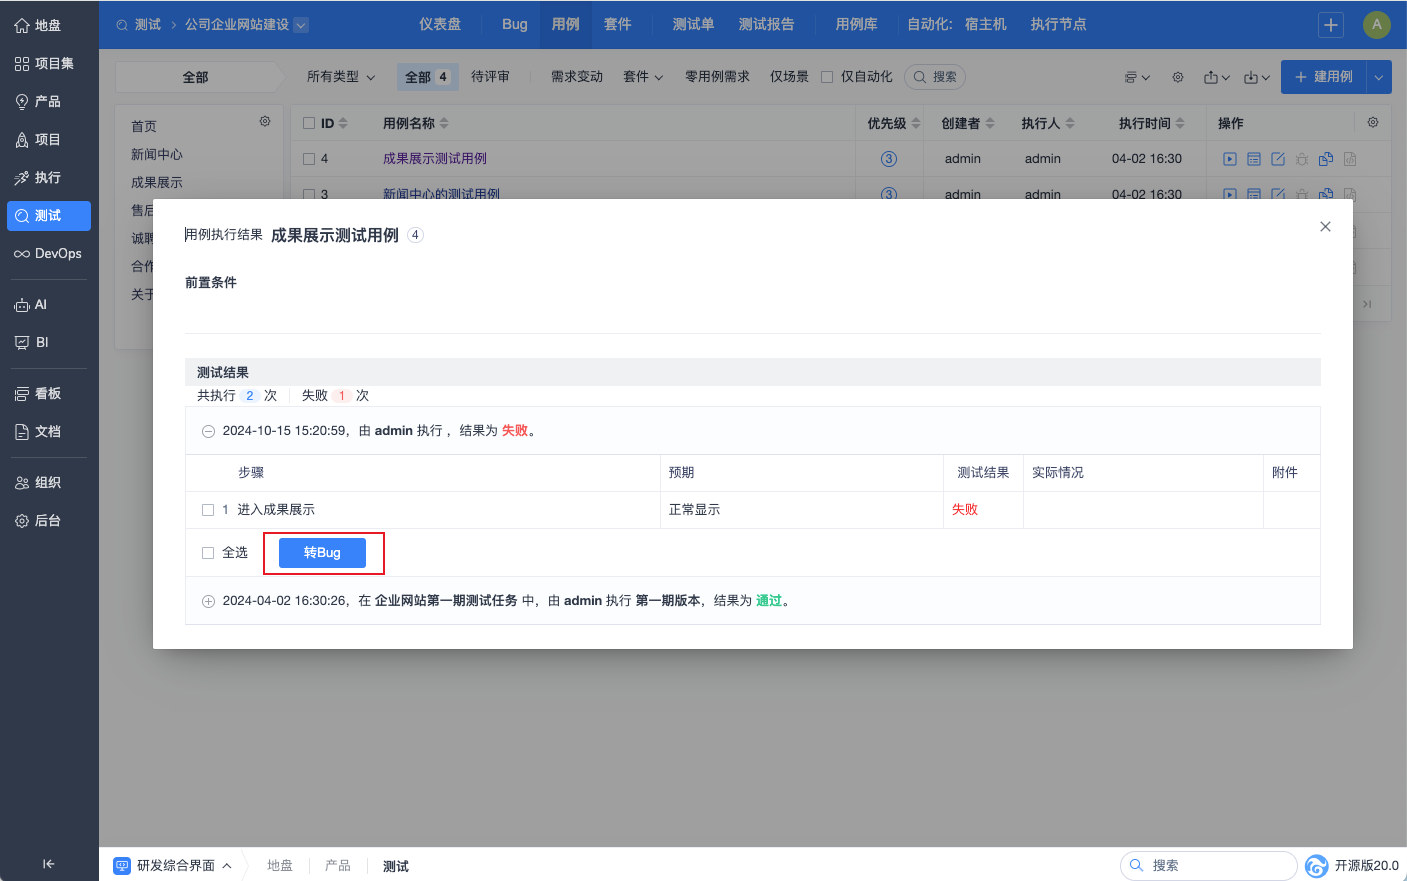Image resolution: width=1407 pixels, height=881 pixels.
Task: Open the 看板 sidebar item
Action: click(22, 394)
